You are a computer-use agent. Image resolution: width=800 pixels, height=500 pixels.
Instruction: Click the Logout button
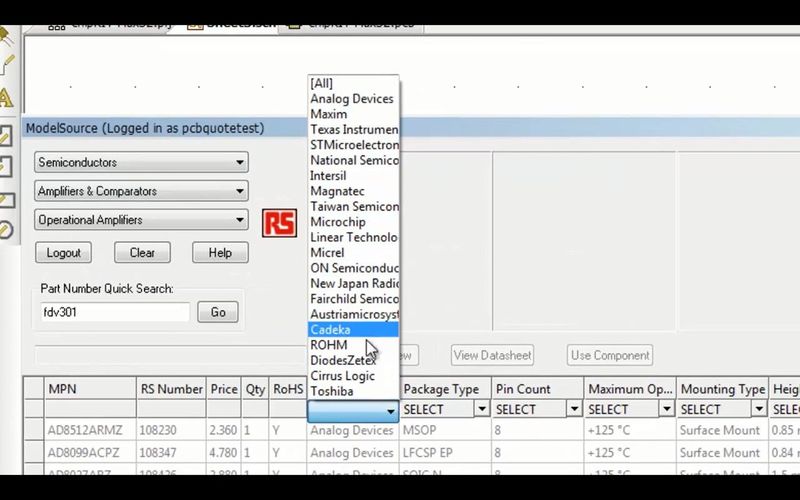coord(63,253)
